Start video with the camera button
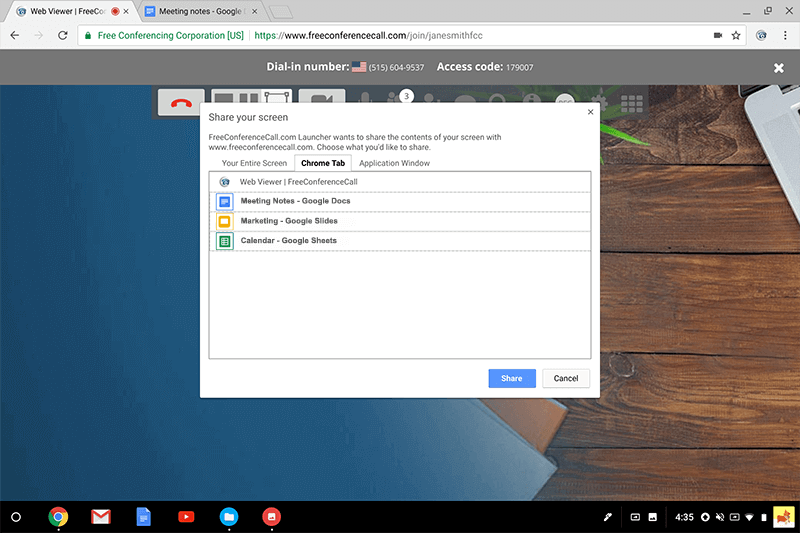Screen dimensions: 800x533 pyautogui.click(x=322, y=98)
